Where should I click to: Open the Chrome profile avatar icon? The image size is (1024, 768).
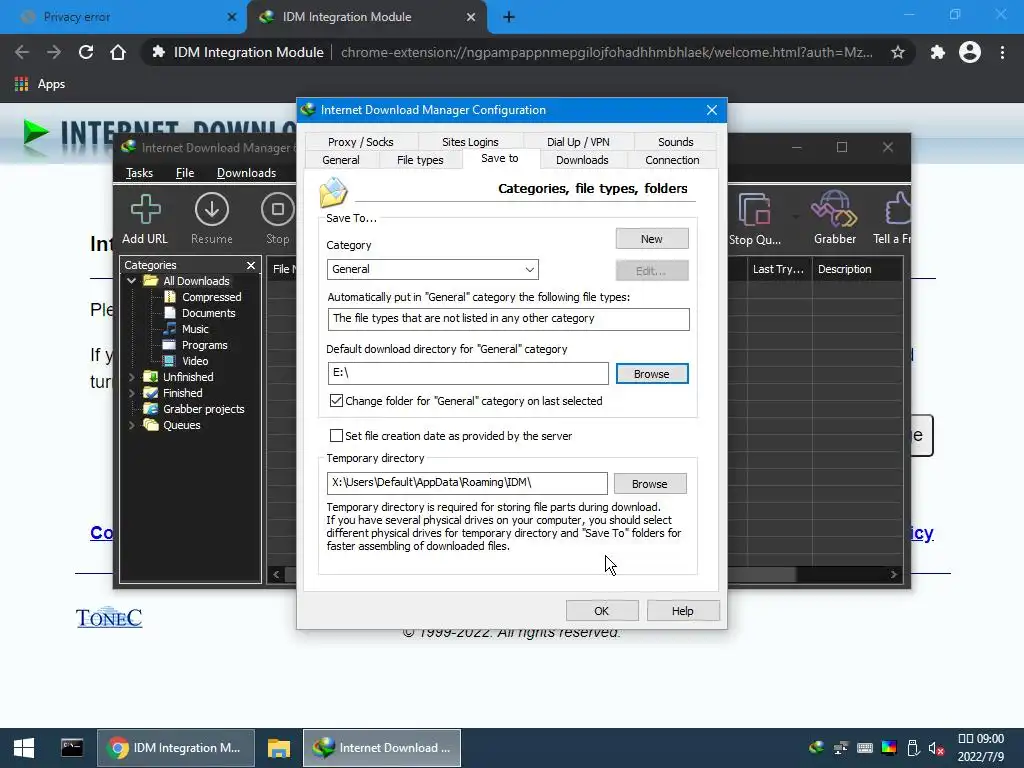point(970,52)
